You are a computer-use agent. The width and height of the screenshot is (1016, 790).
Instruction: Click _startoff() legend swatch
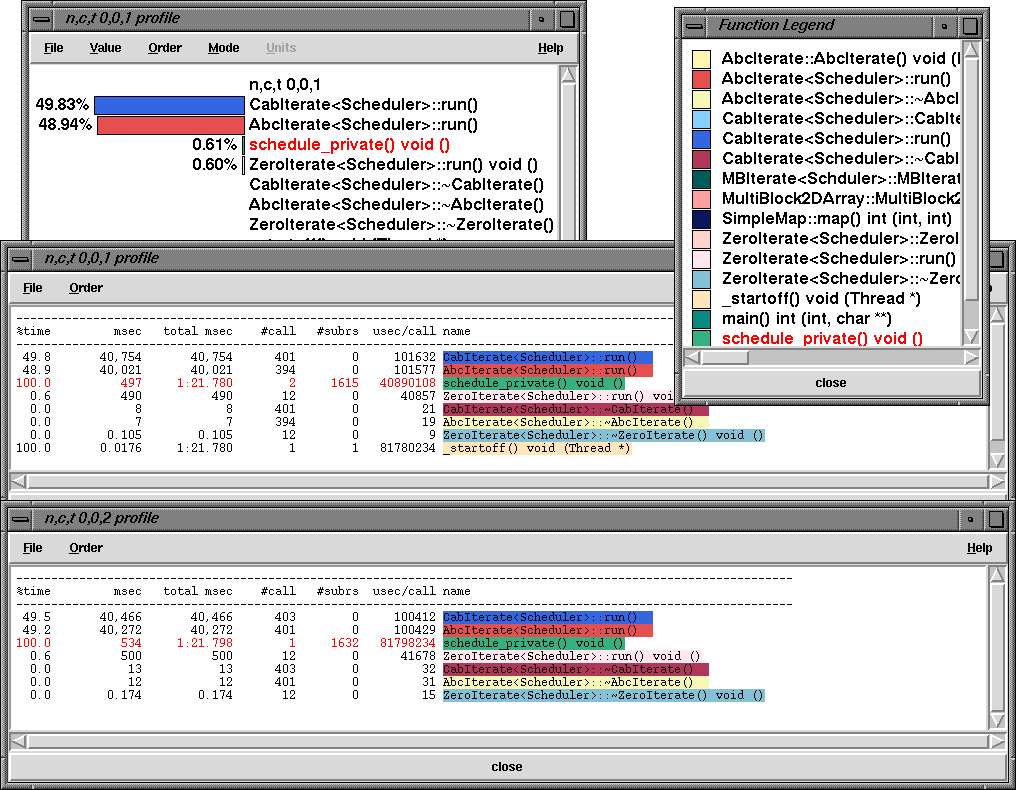(x=701, y=299)
